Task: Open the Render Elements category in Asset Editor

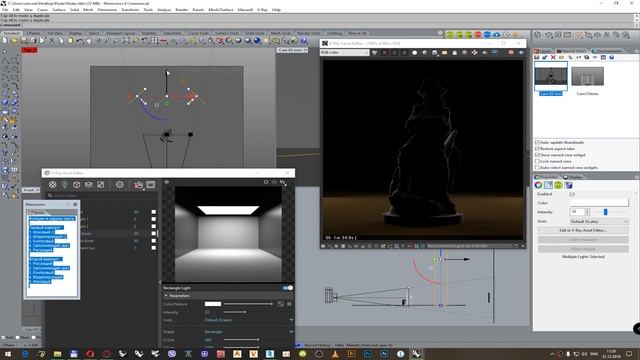Action: point(89,185)
